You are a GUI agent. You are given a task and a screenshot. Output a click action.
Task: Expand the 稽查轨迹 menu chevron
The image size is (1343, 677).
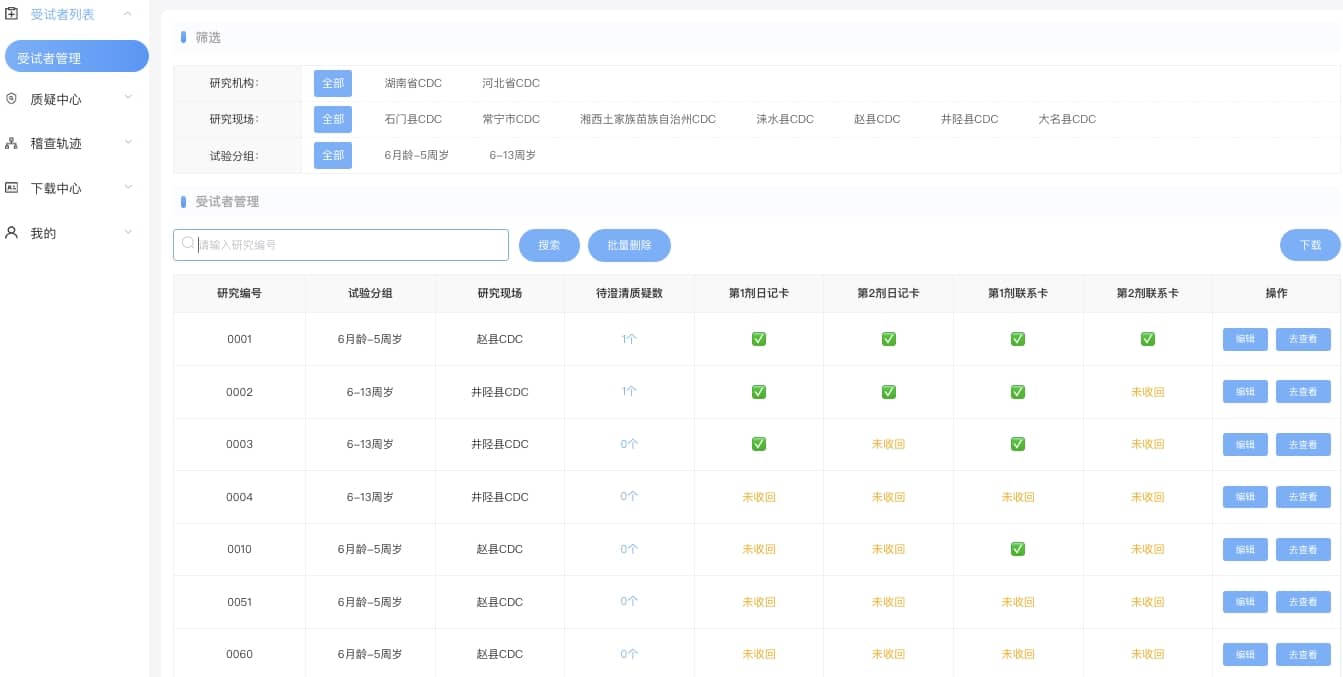tap(128, 143)
